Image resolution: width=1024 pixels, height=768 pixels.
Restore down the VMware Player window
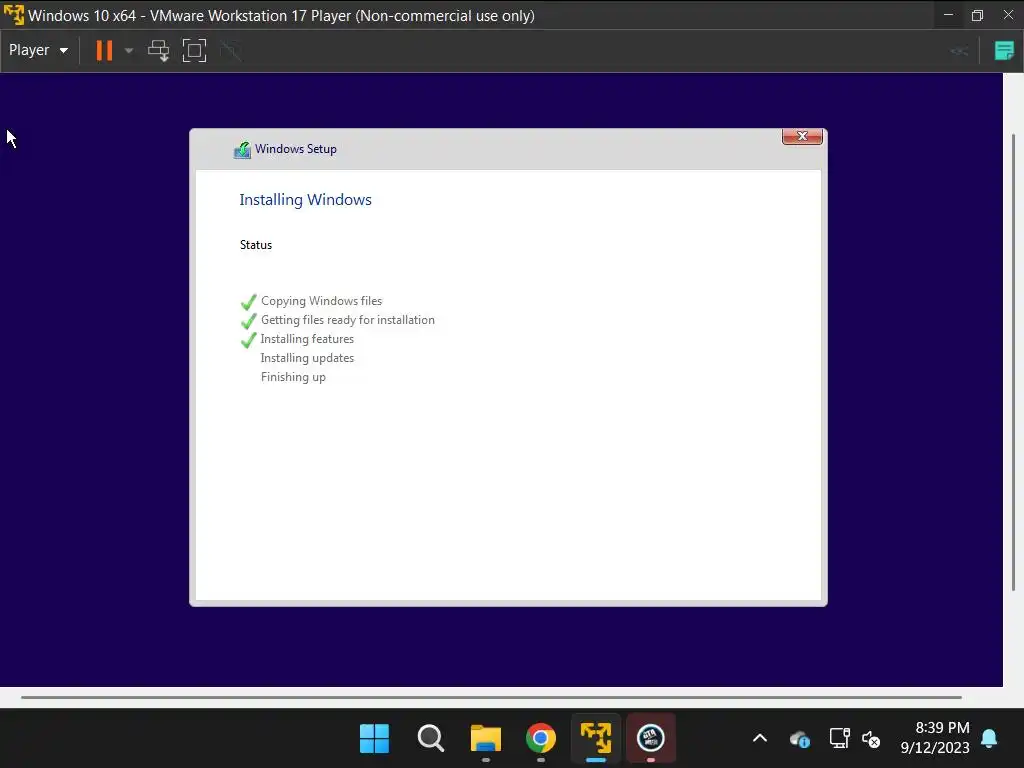coord(977,15)
